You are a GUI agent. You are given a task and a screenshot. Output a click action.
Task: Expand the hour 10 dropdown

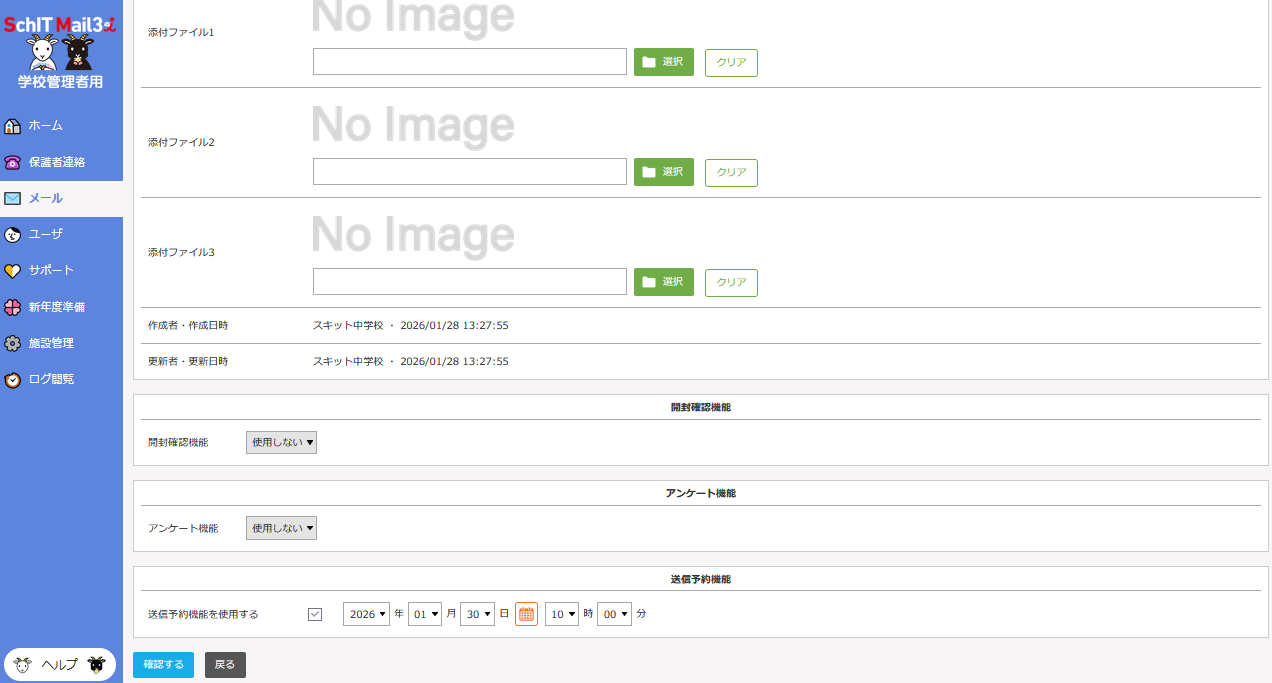562,614
